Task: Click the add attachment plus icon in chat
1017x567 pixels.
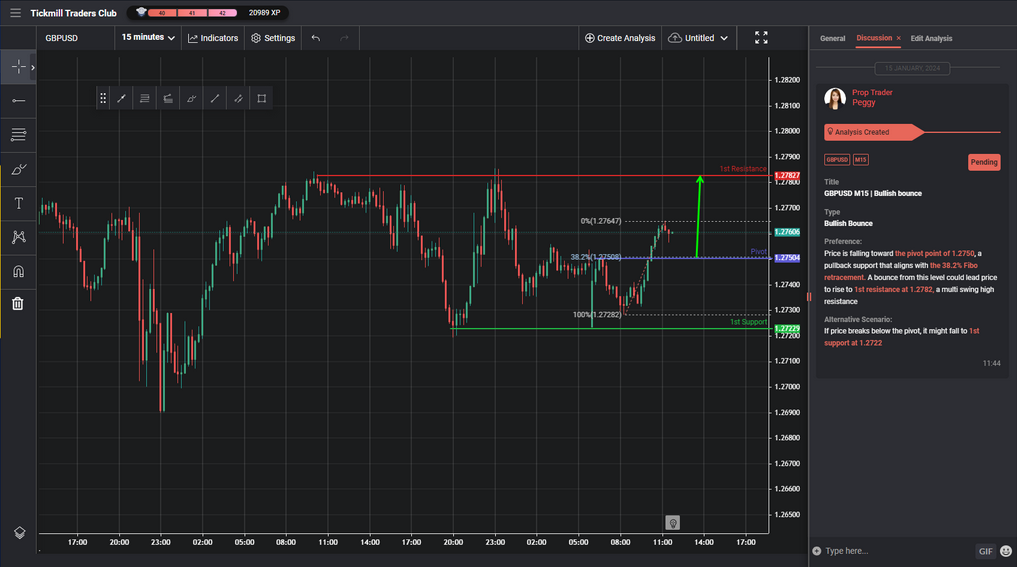Action: pos(817,551)
